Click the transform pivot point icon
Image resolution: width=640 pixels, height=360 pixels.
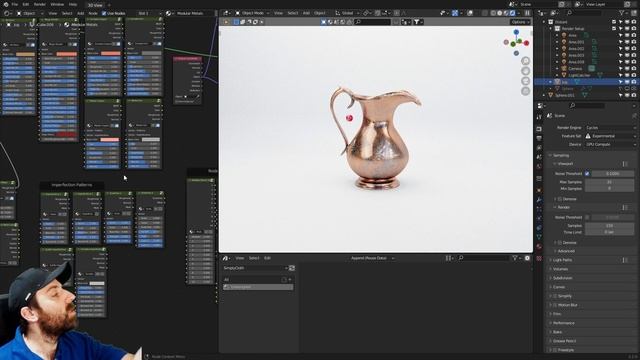(x=367, y=13)
